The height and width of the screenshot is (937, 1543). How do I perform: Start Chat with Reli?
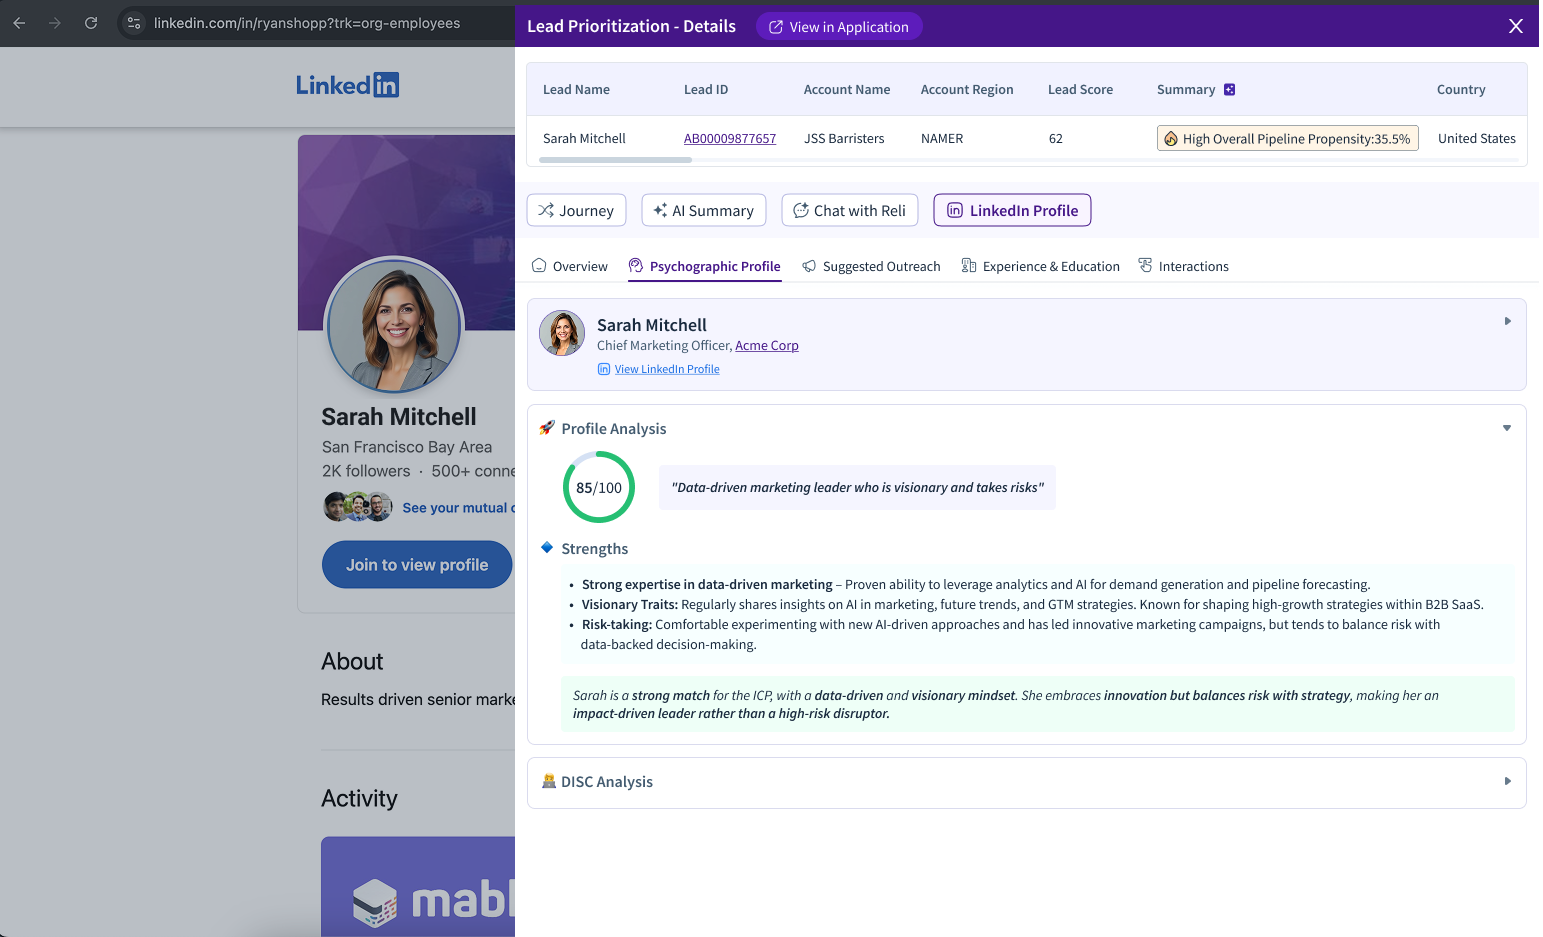850,210
